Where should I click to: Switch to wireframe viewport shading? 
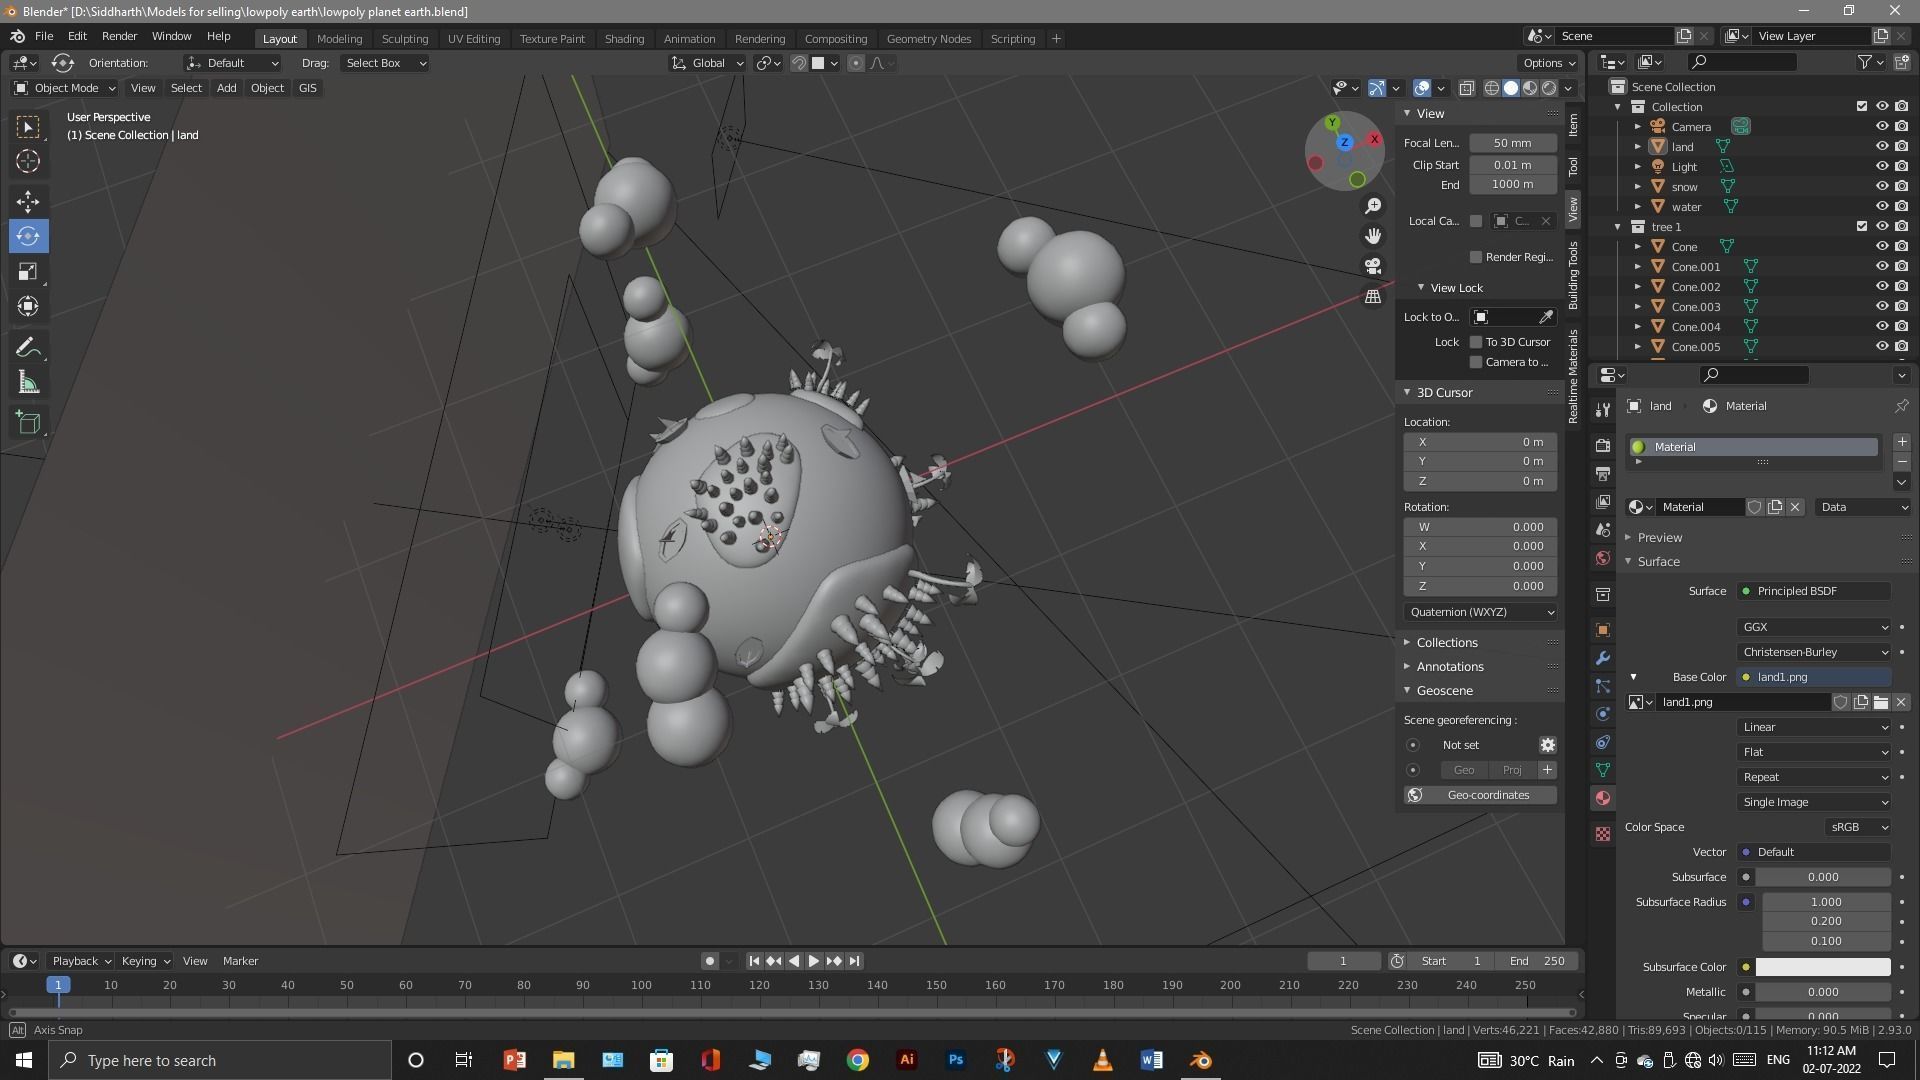tap(1491, 88)
